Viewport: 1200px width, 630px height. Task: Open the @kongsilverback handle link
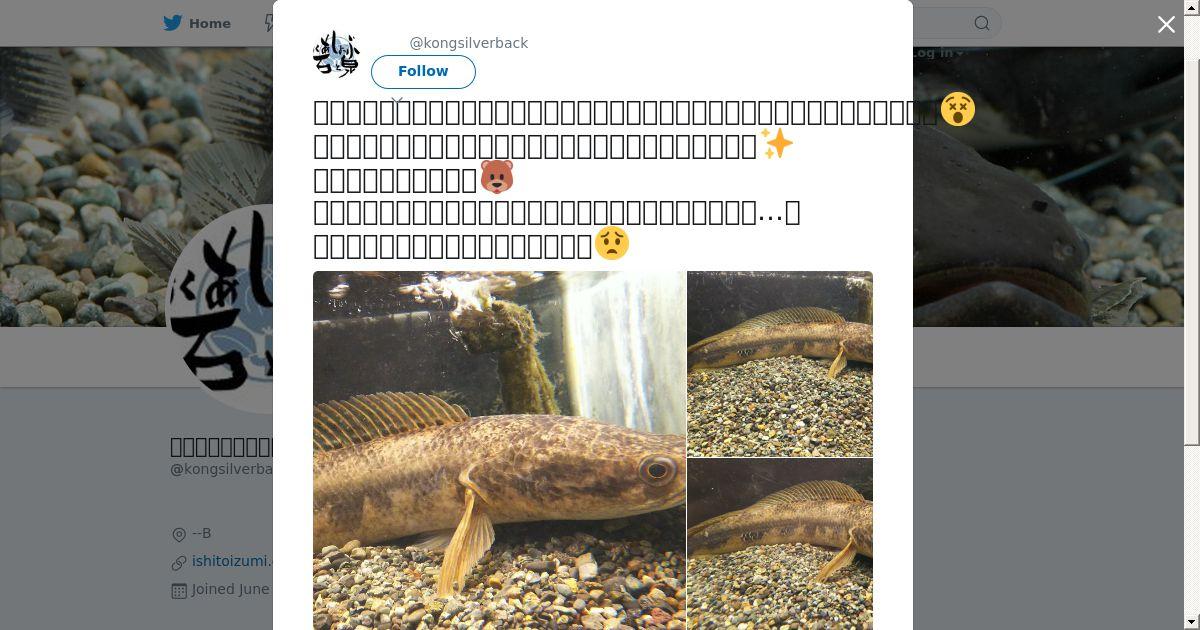tap(469, 43)
